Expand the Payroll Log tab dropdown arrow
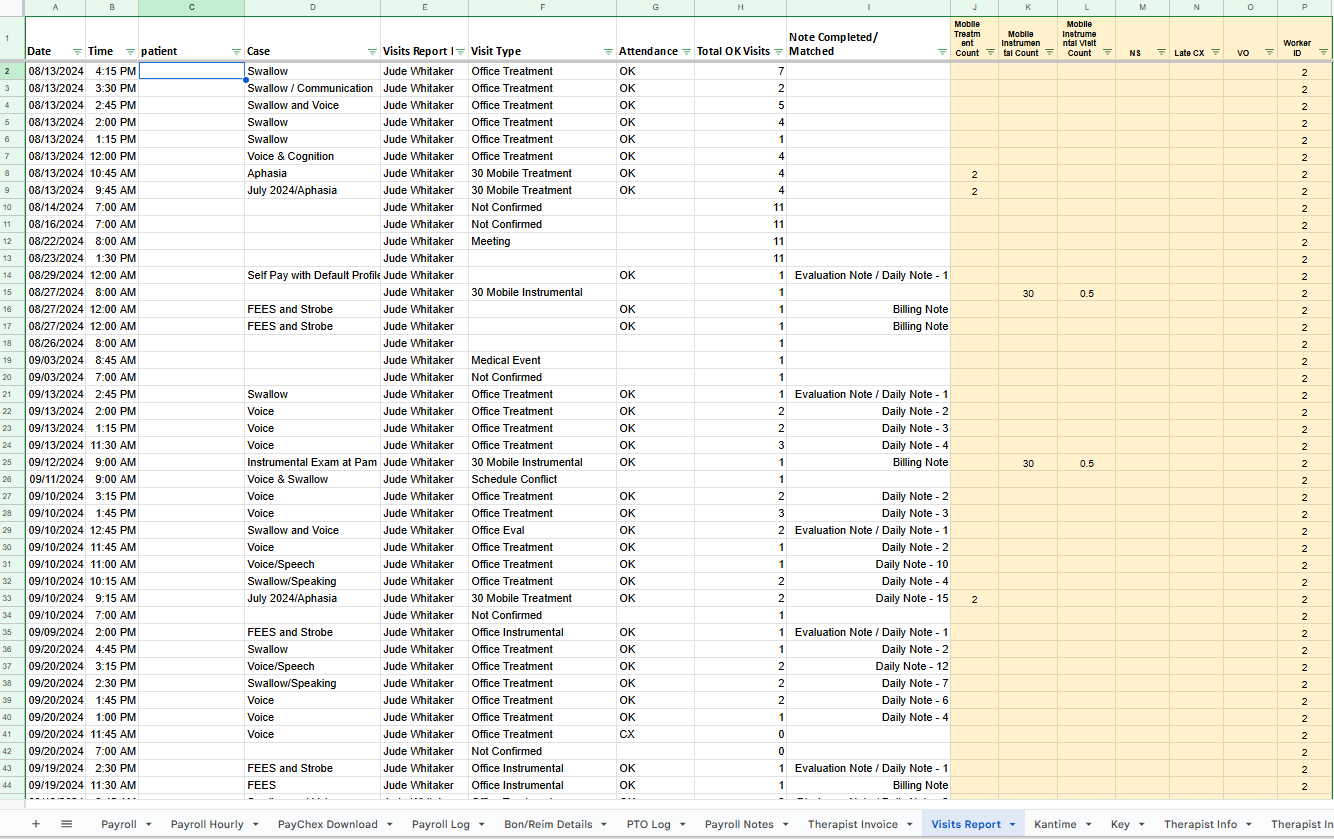Image resolution: width=1334 pixels, height=839 pixels. tap(482, 825)
